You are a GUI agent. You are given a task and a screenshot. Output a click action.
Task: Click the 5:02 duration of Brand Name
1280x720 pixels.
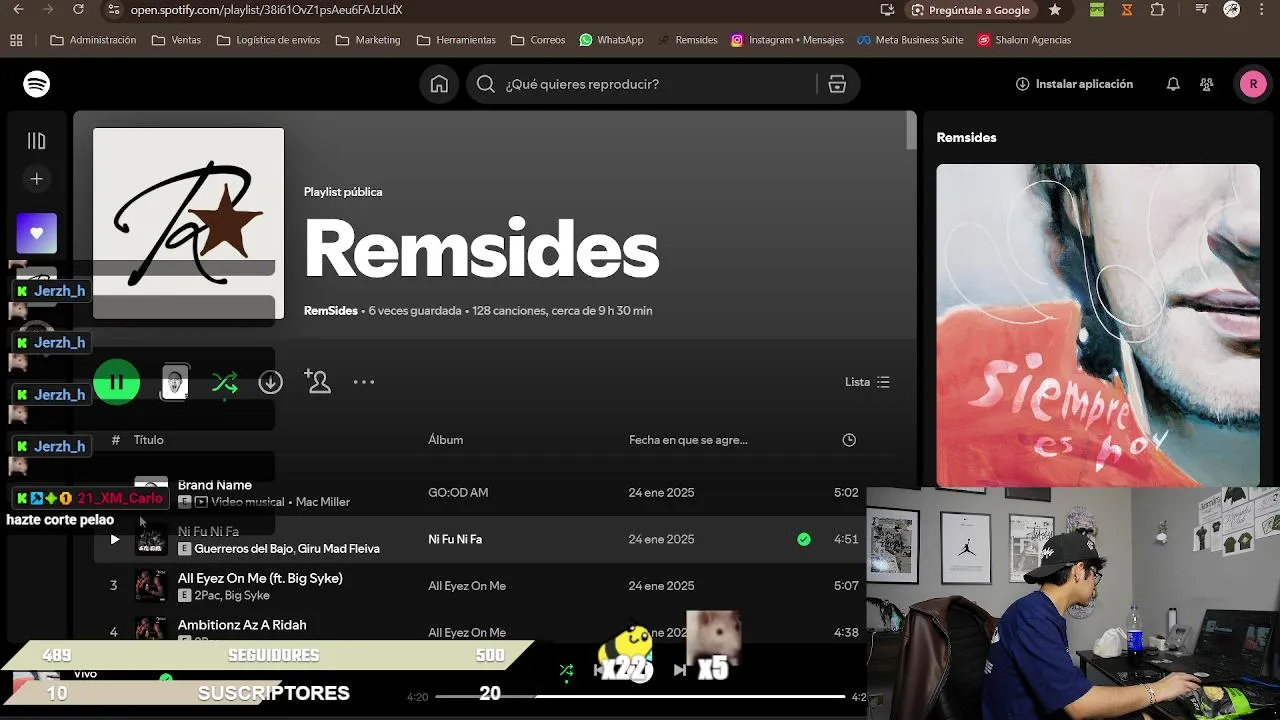tap(846, 493)
